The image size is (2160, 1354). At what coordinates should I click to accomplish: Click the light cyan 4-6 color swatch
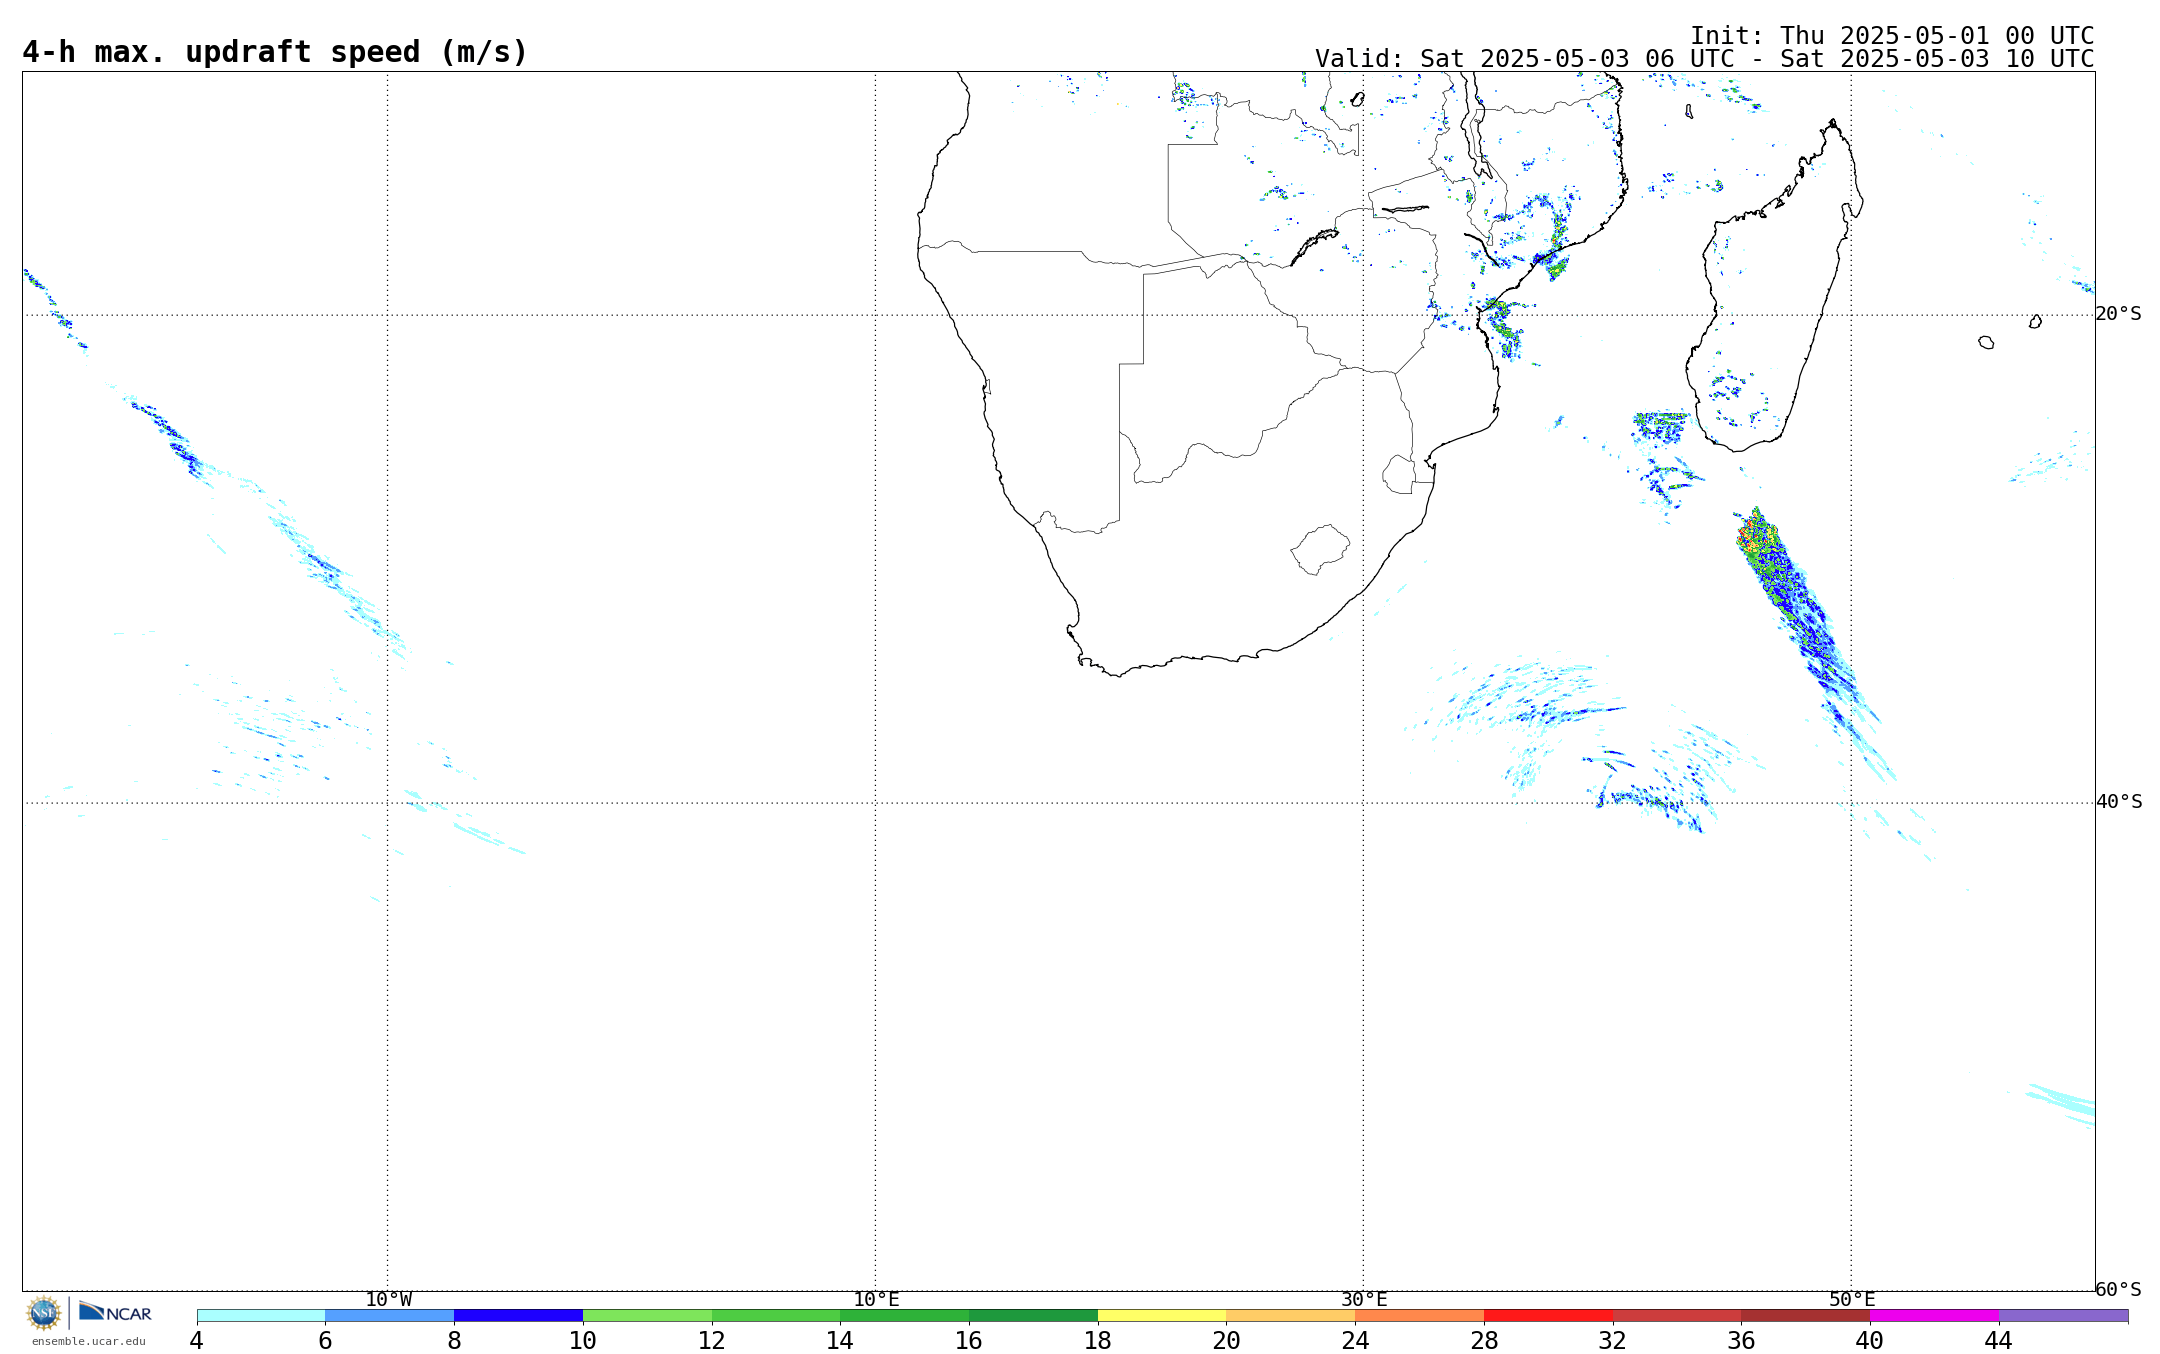point(261,1316)
